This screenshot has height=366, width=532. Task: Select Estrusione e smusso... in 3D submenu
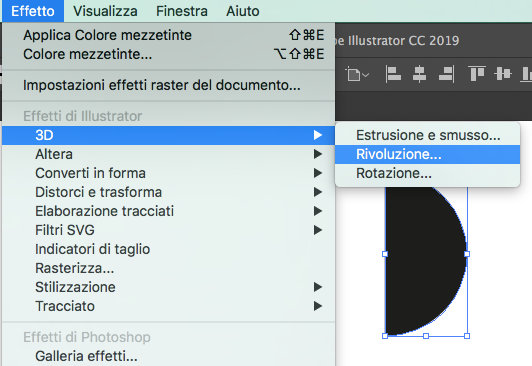[428, 135]
